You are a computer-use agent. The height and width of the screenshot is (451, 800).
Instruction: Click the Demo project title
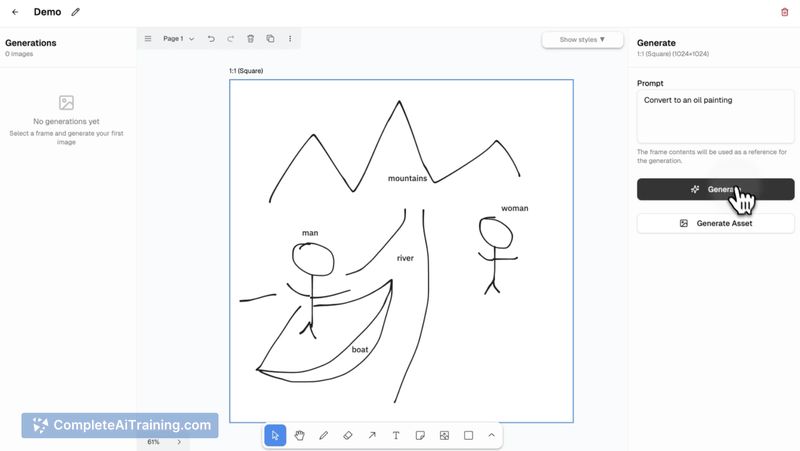pos(47,12)
